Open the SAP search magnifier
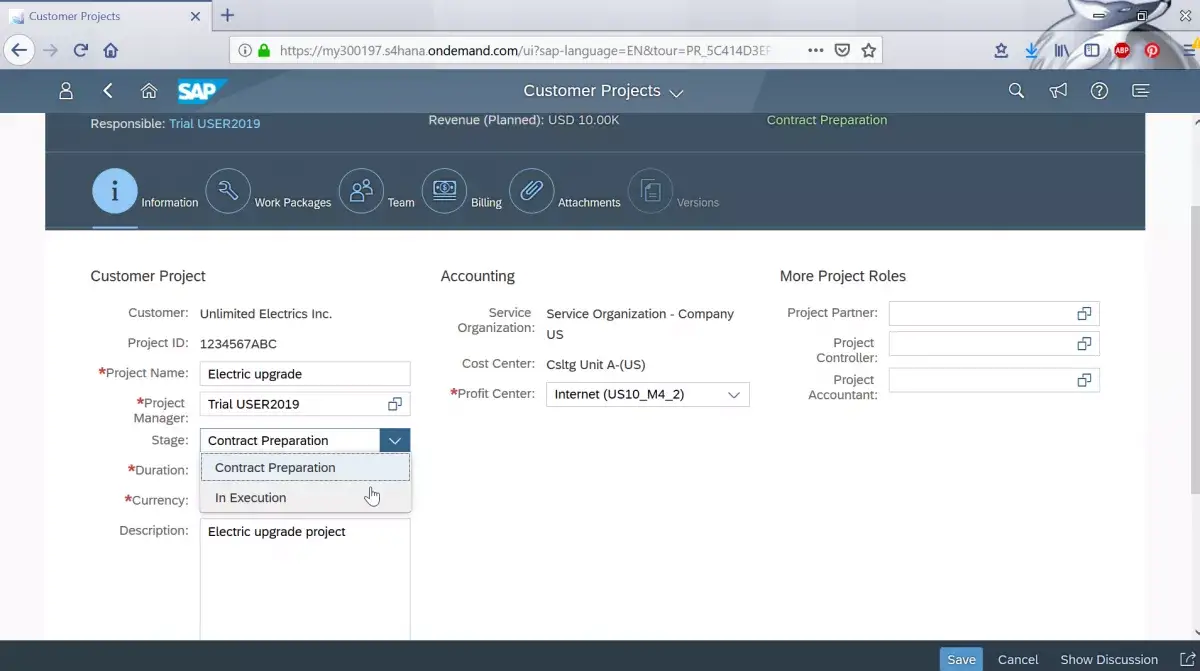Viewport: 1200px width, 671px height. coord(1016,91)
